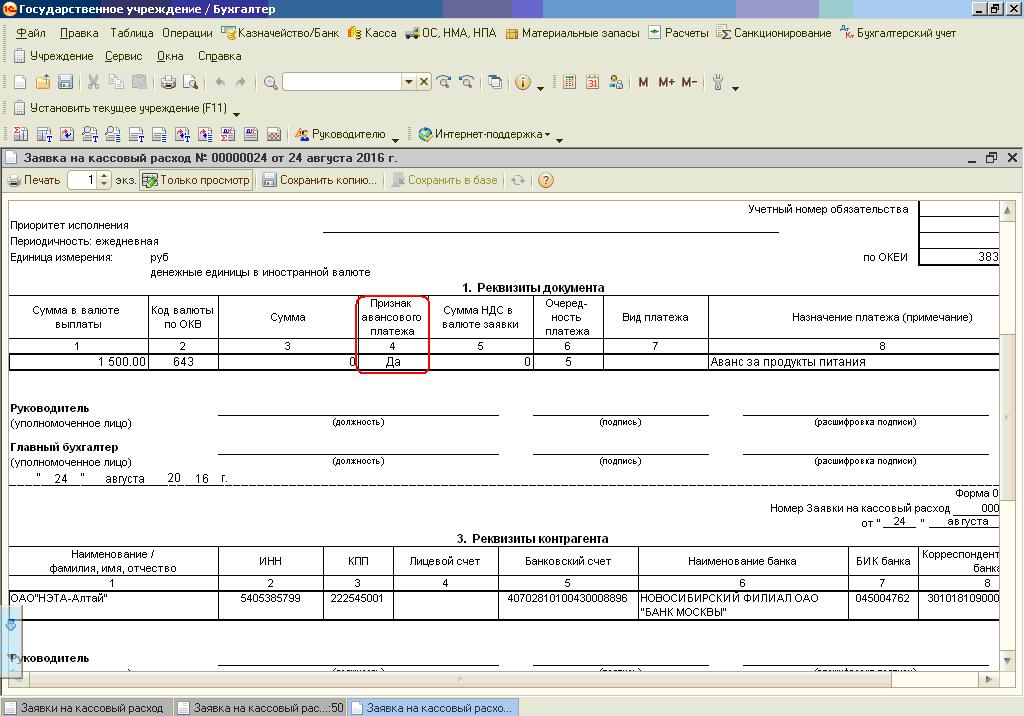This screenshot has height=716, width=1024.
Task: Open the calendar icon in toolbar
Action: pos(592,82)
